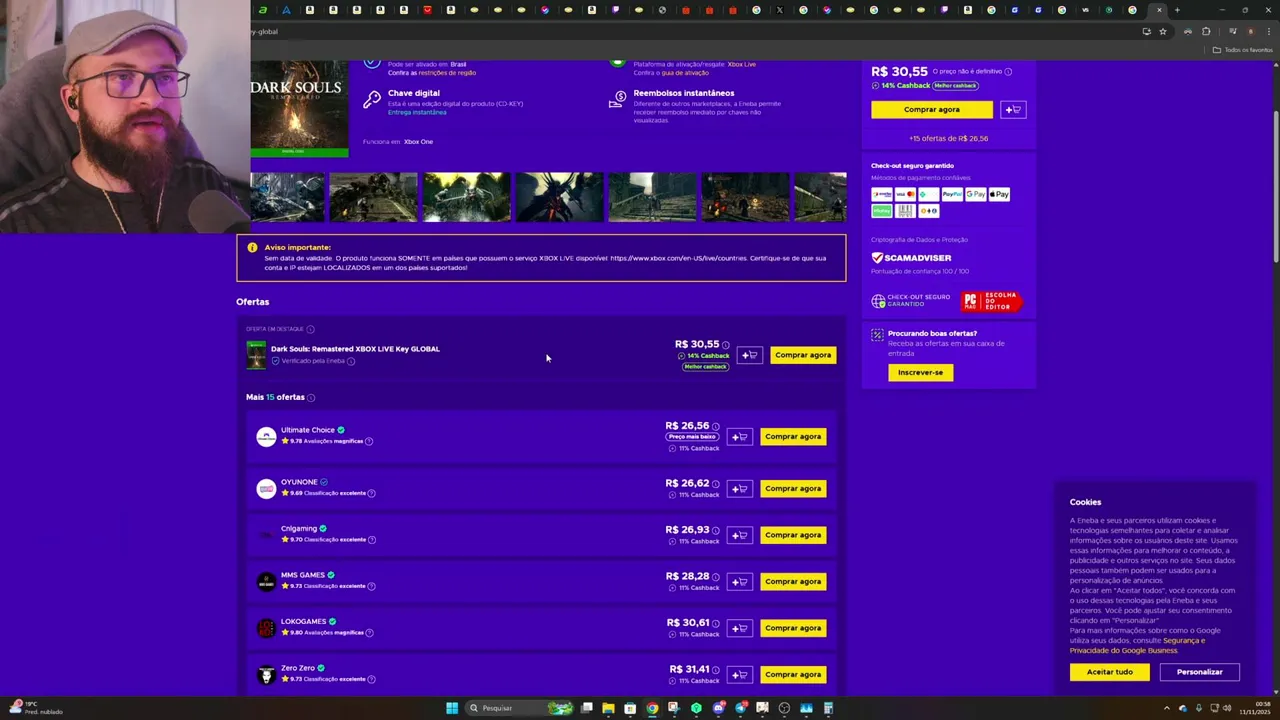This screenshot has width=1280, height=720.
Task: Open Zero Zero seller name
Action: pos(298,668)
